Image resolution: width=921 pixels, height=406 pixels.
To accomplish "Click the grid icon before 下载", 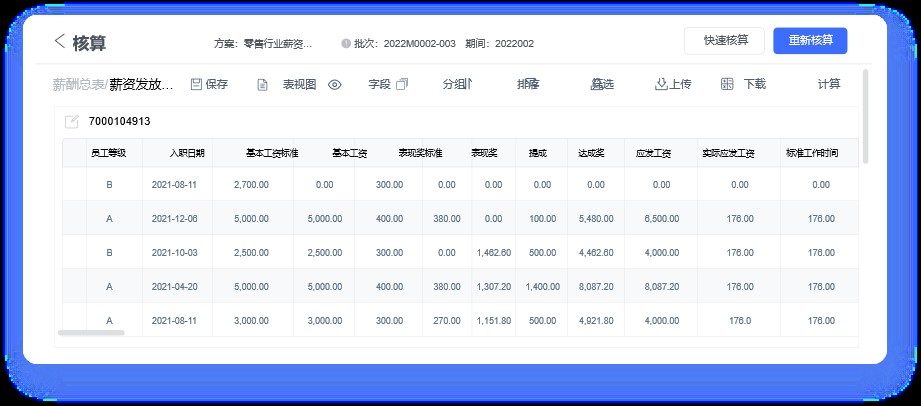I will [x=727, y=85].
